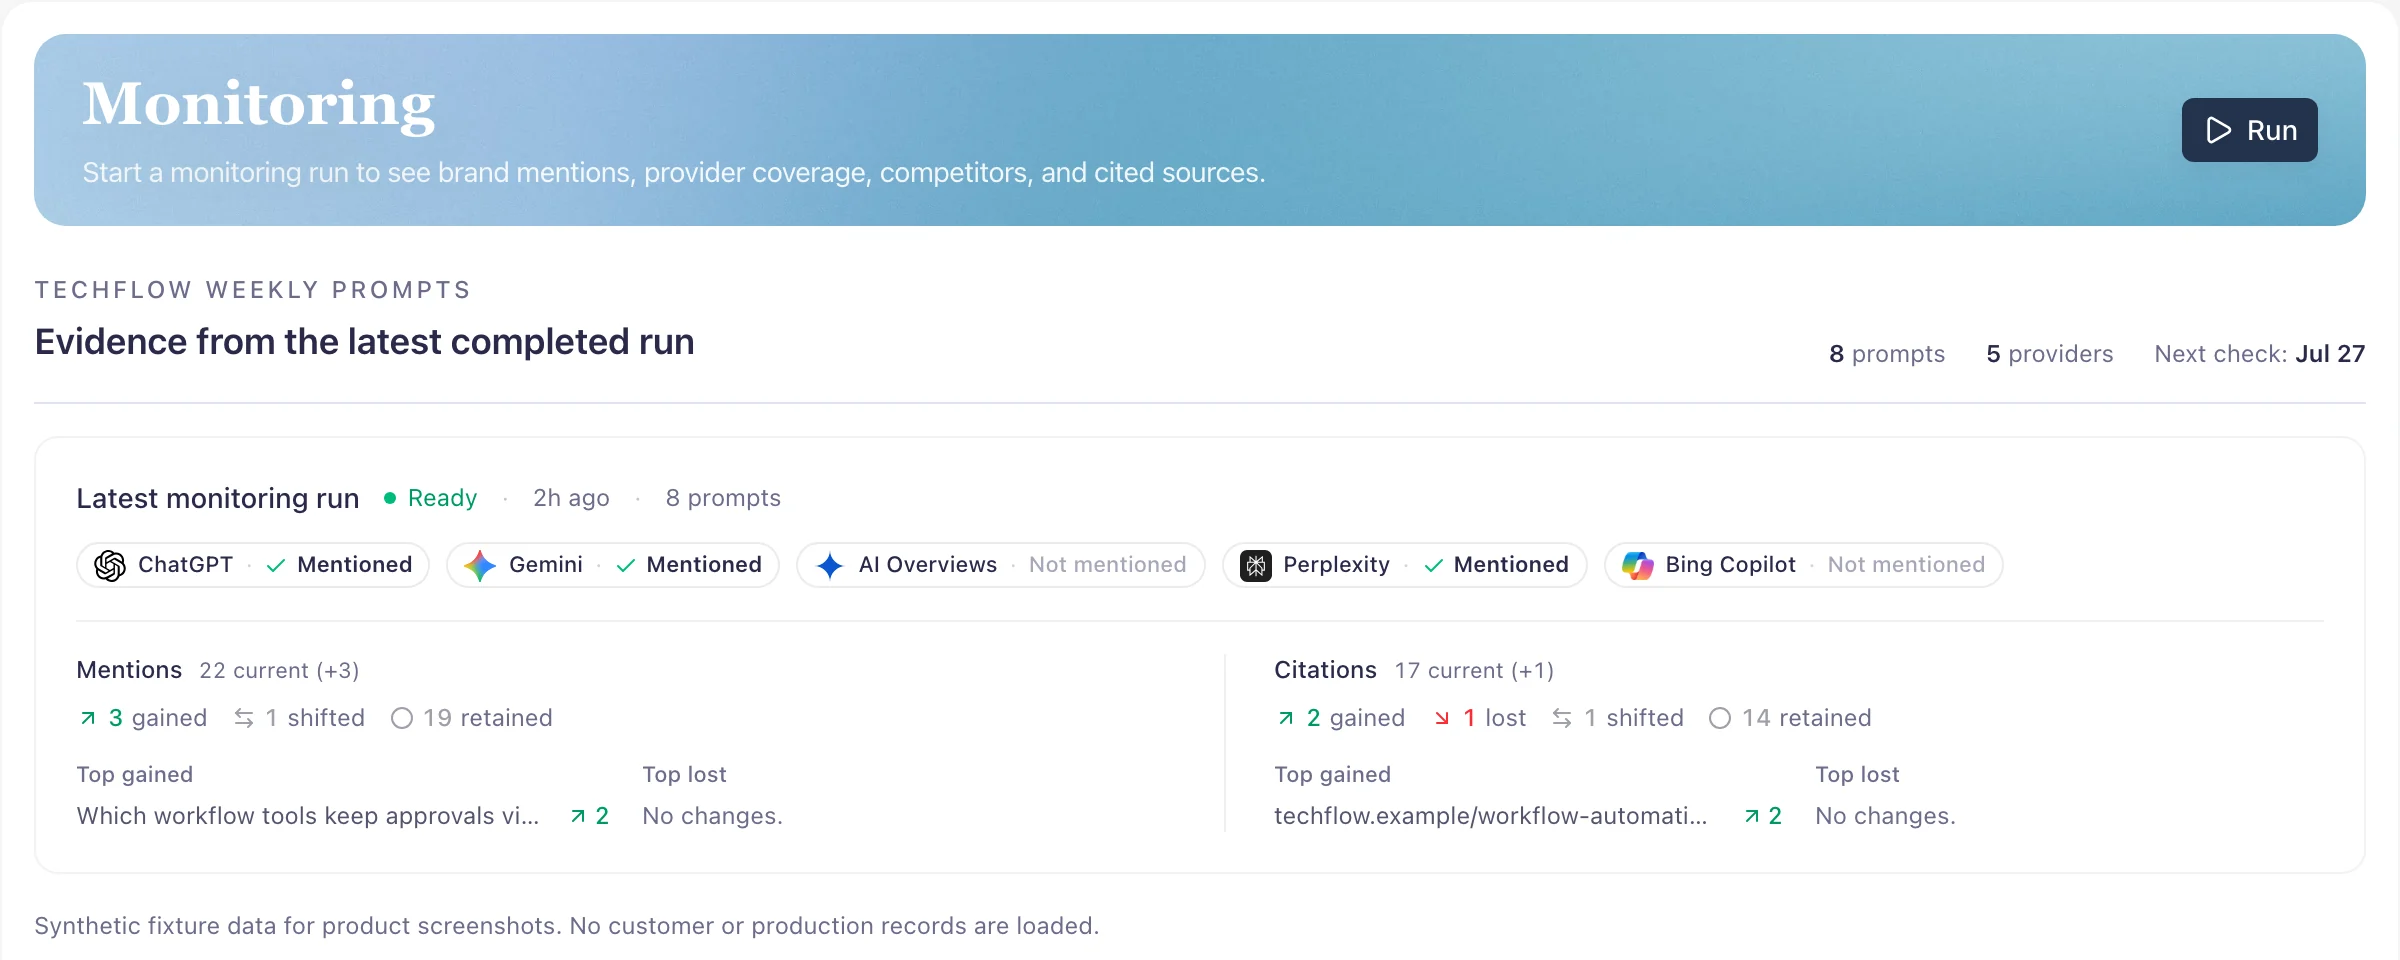Select the Perplexity Mentioned chip
Viewport: 2400px width, 960px height.
(1405, 565)
